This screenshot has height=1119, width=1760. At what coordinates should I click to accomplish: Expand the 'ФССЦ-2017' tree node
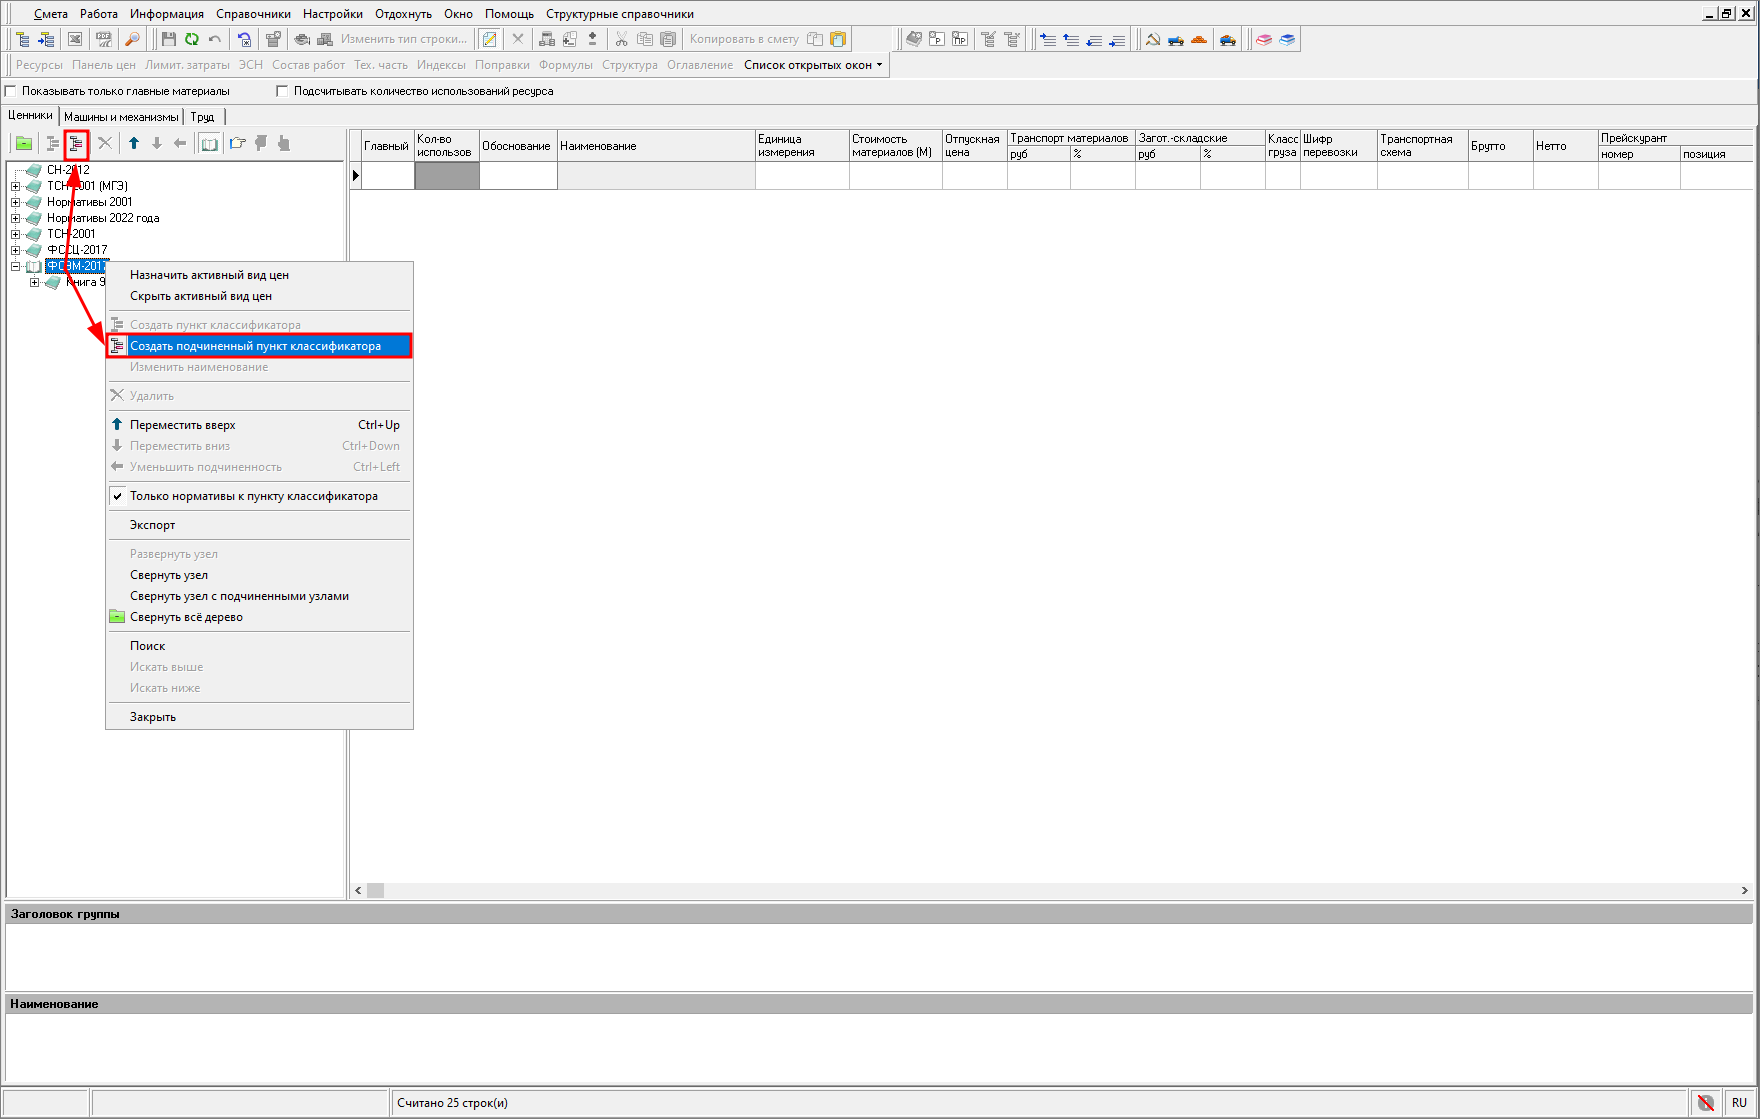tap(16, 250)
